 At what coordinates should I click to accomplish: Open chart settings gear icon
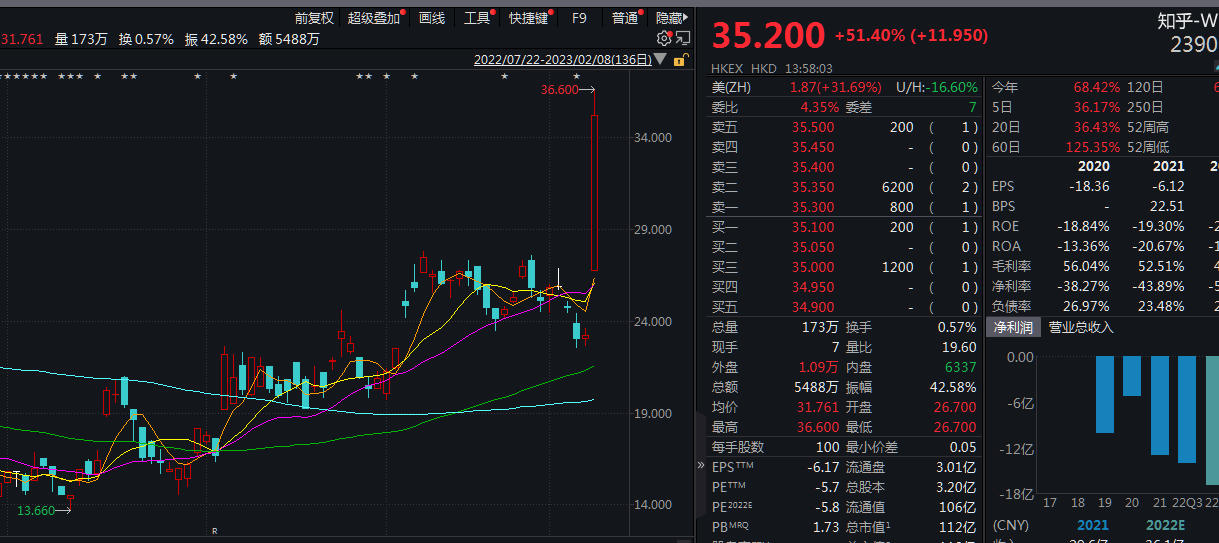663,38
